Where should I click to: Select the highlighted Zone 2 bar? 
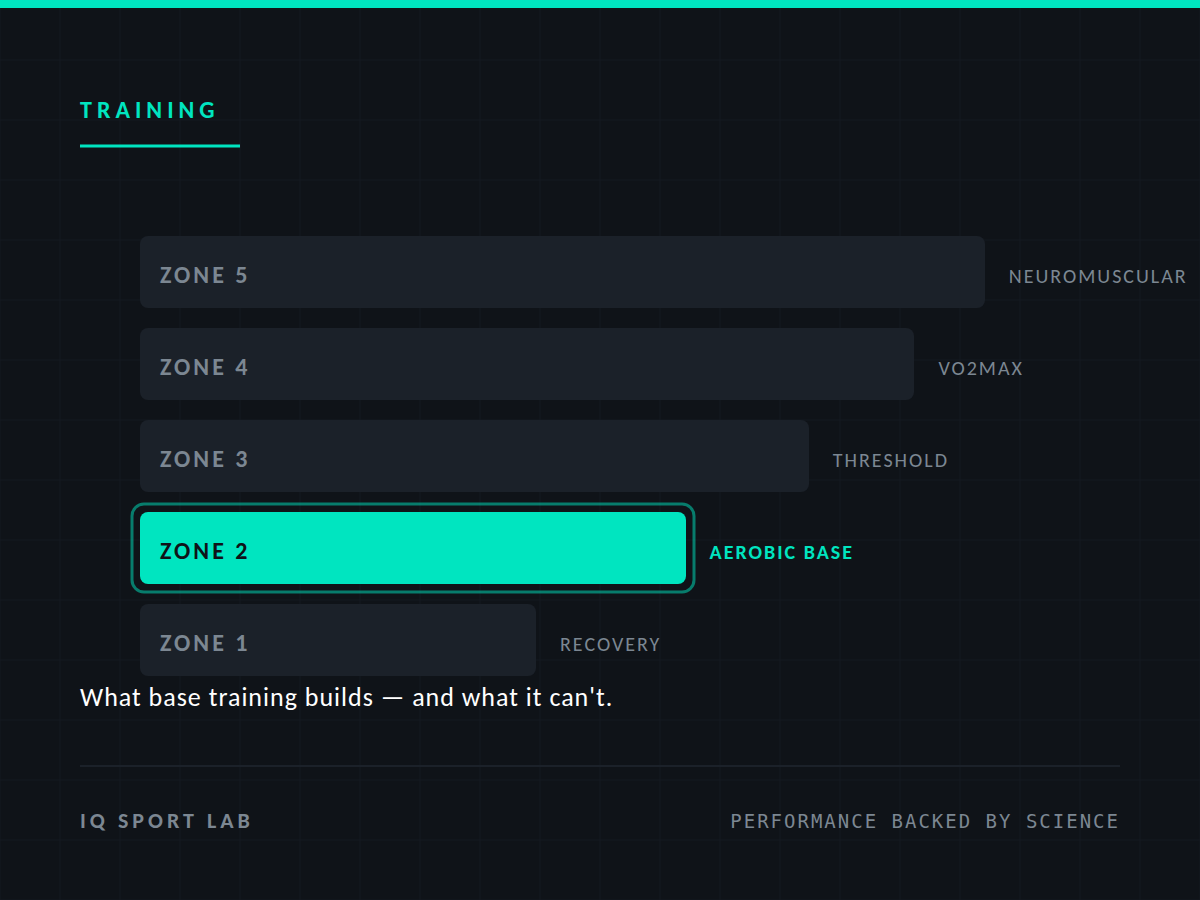pos(413,548)
